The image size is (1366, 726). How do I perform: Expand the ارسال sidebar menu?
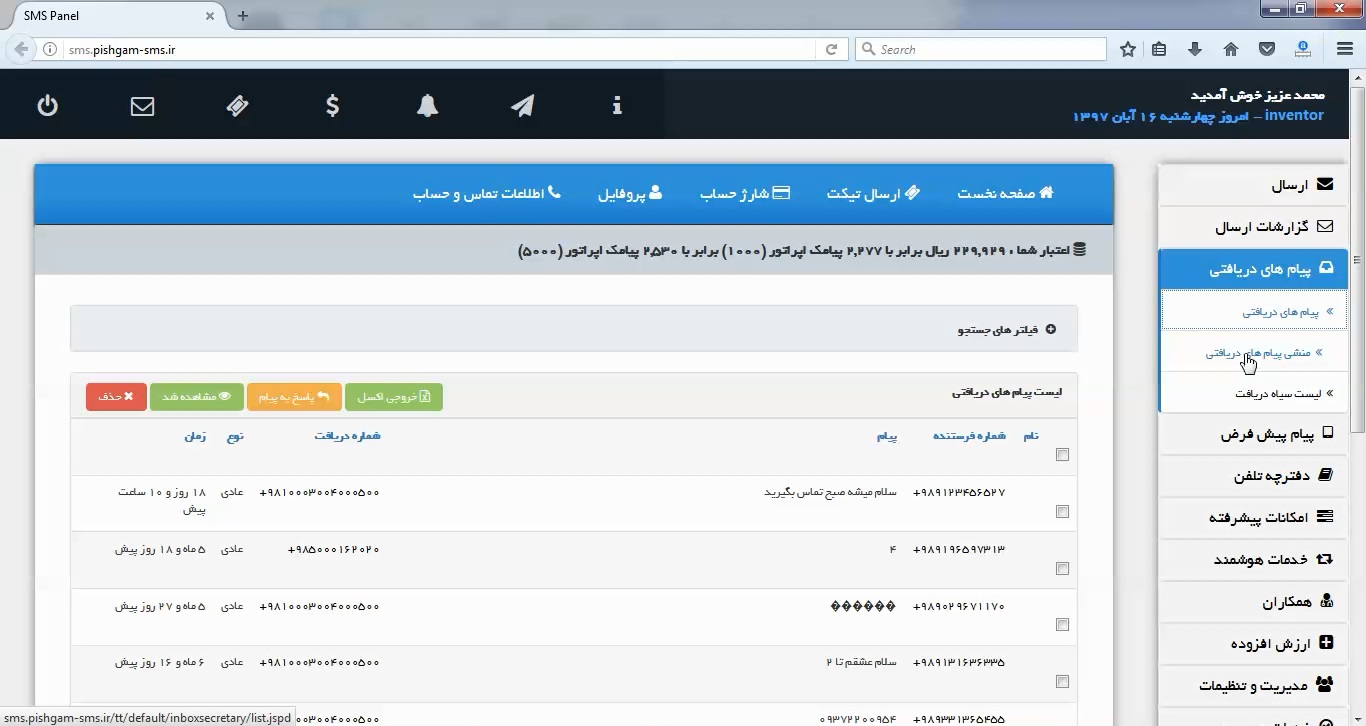pos(1253,185)
